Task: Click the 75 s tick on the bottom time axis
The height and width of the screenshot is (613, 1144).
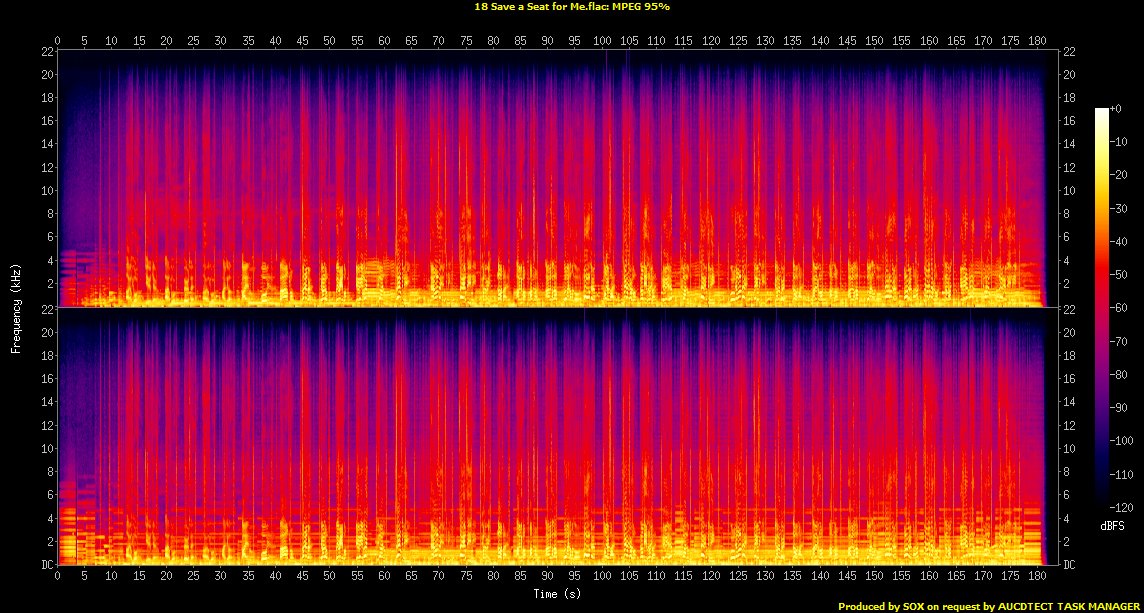Action: coord(466,577)
